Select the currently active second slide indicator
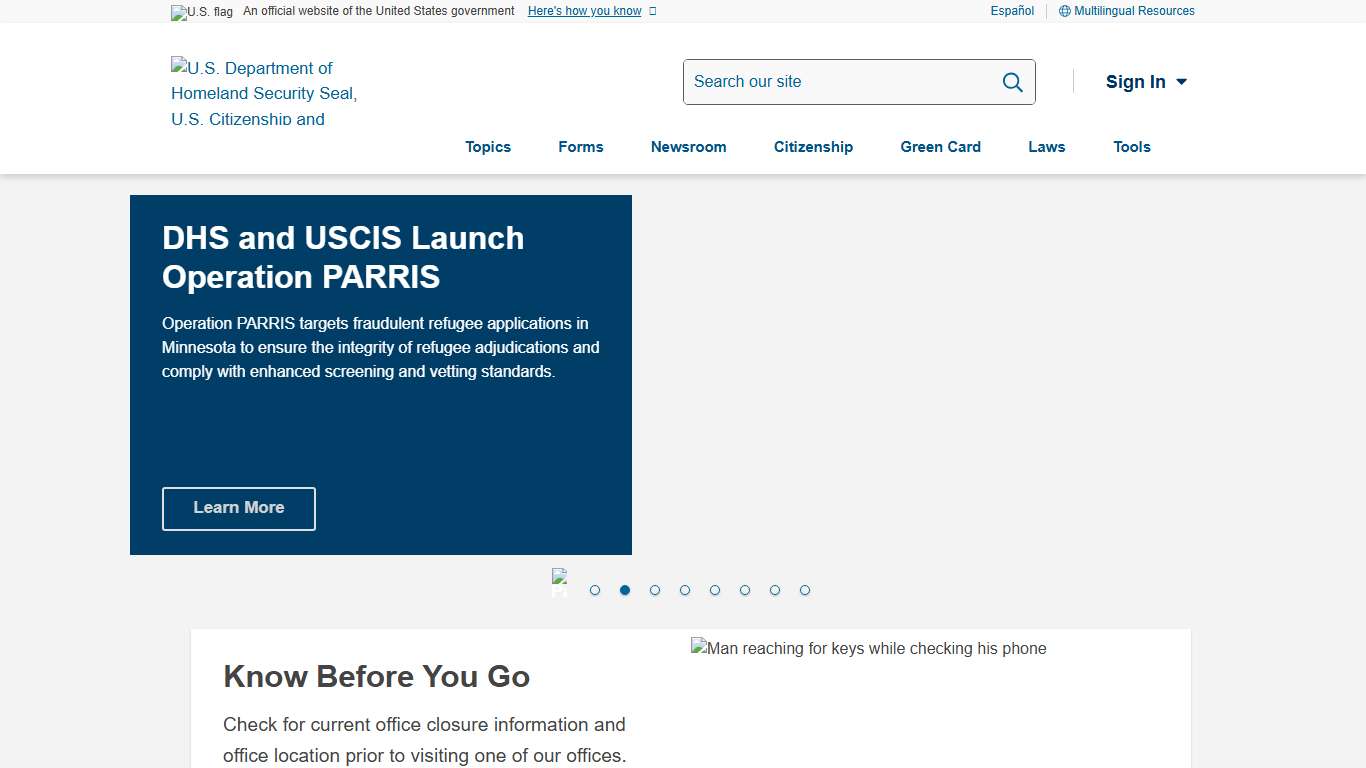 click(625, 590)
